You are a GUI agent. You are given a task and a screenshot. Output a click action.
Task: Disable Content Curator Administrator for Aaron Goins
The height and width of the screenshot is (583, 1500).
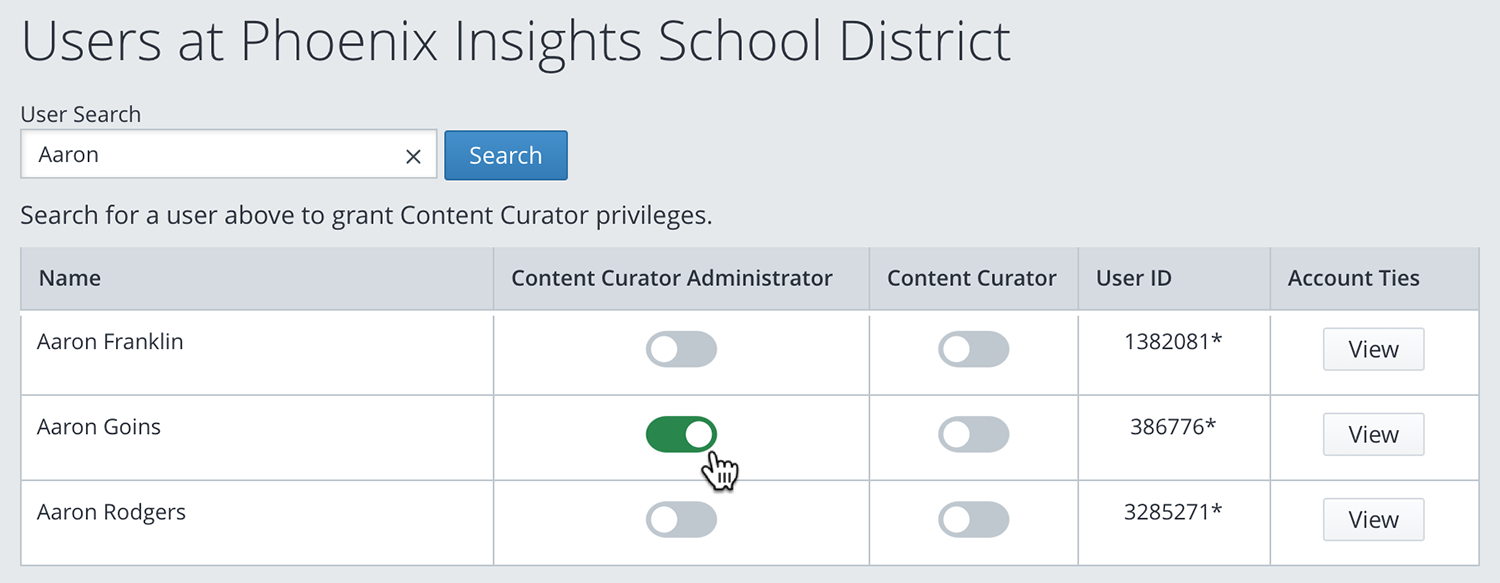click(681, 434)
